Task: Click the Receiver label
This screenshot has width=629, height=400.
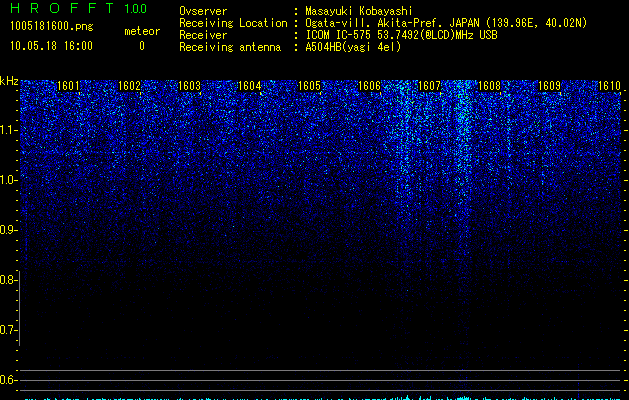Action: (203, 35)
